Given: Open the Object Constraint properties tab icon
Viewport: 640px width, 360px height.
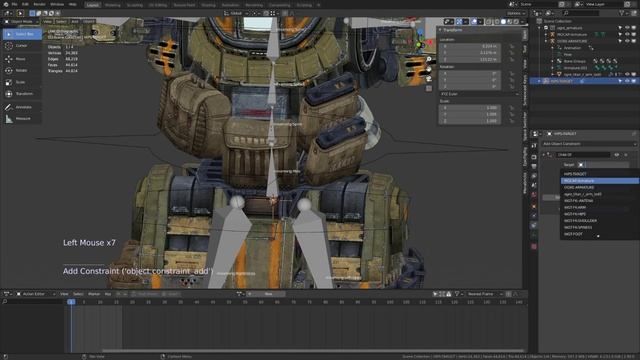Looking at the screenshot, I should coord(534,225).
